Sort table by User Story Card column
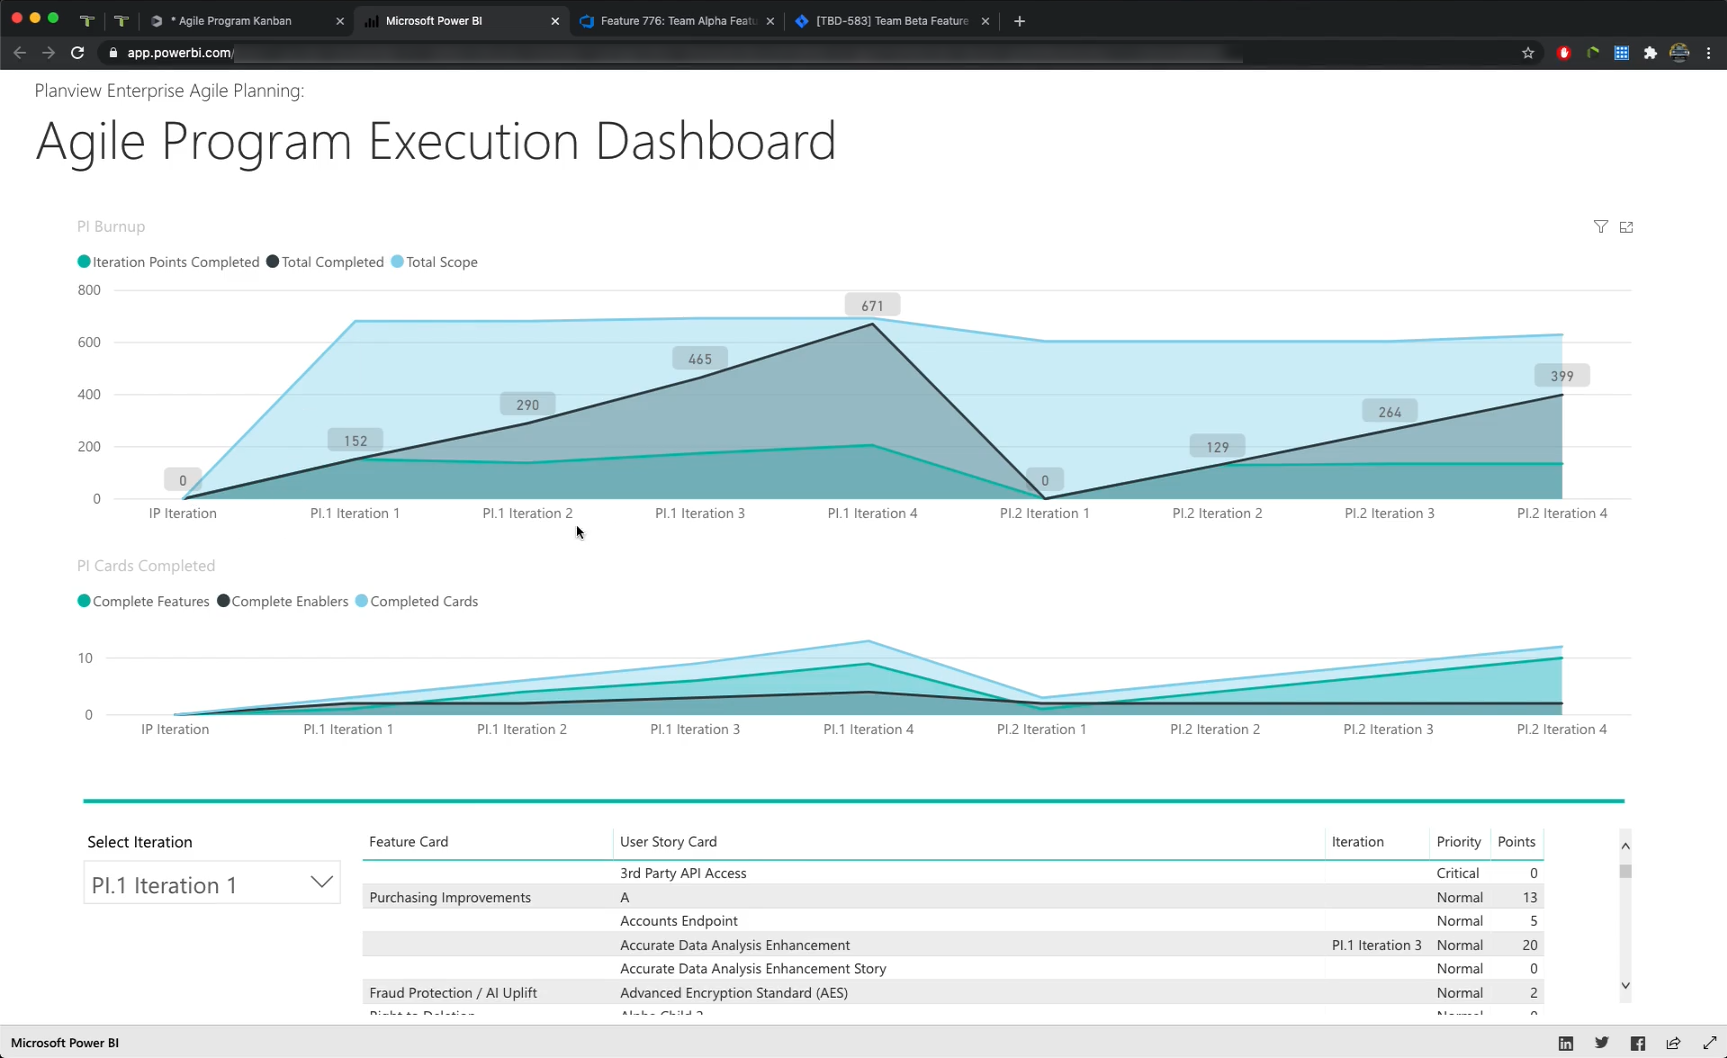1727x1058 pixels. [668, 842]
